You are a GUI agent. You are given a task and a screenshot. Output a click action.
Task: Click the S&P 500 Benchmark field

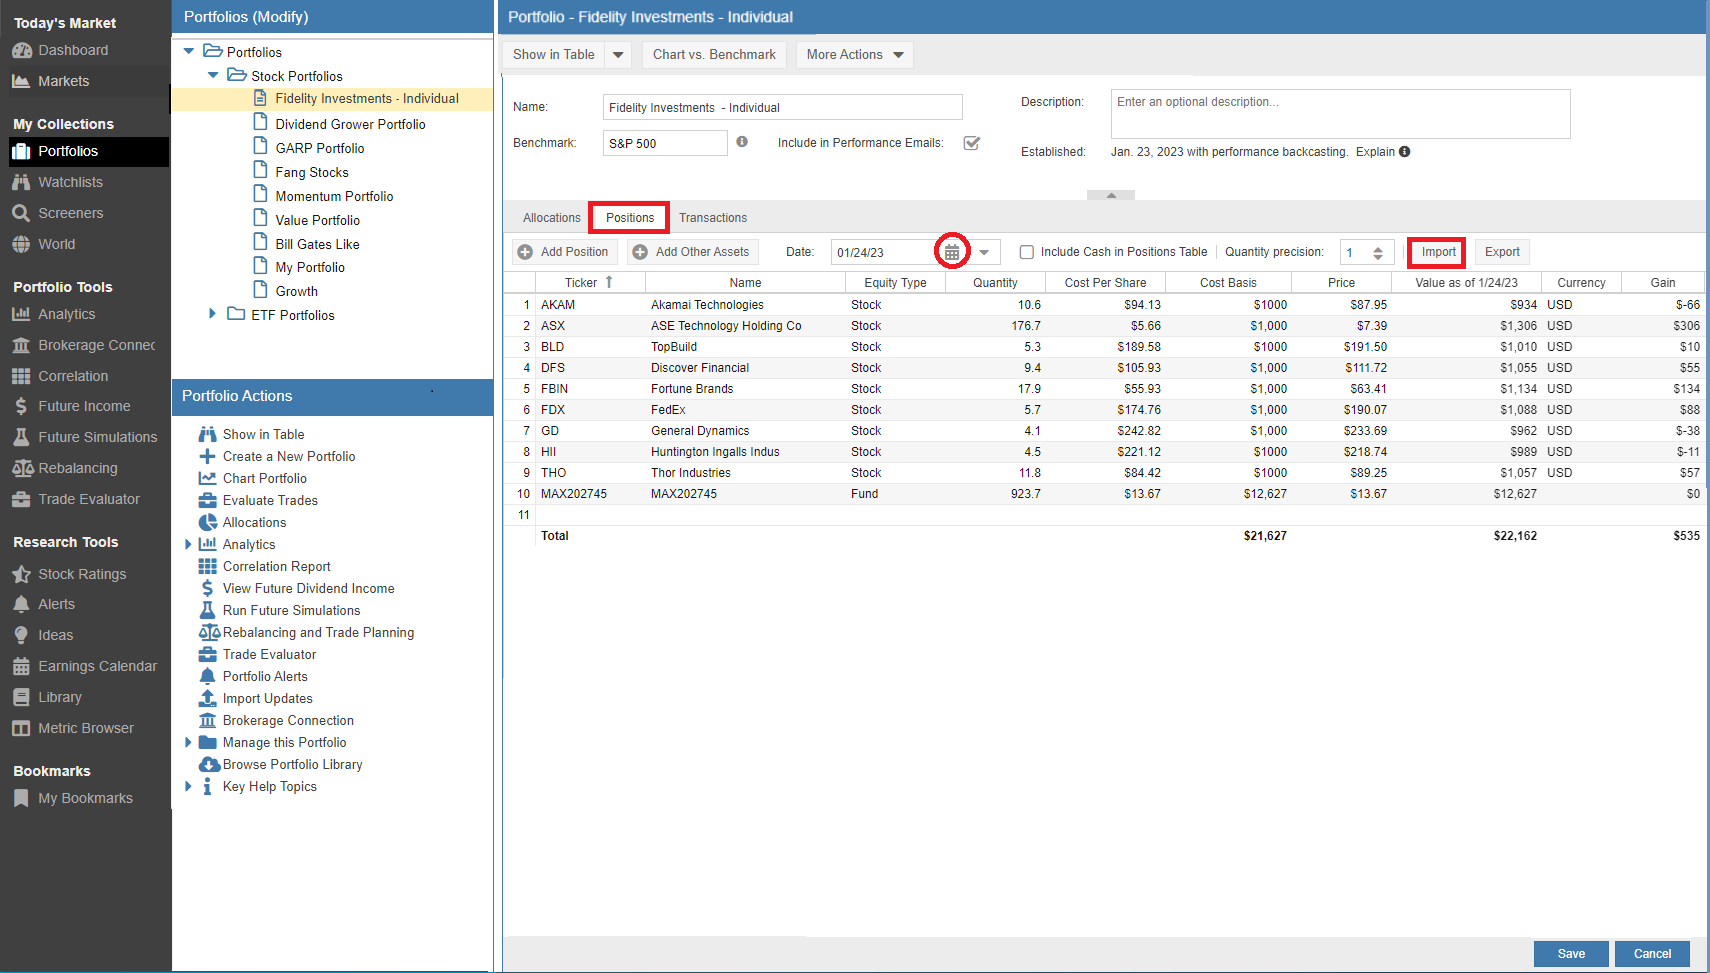point(665,143)
